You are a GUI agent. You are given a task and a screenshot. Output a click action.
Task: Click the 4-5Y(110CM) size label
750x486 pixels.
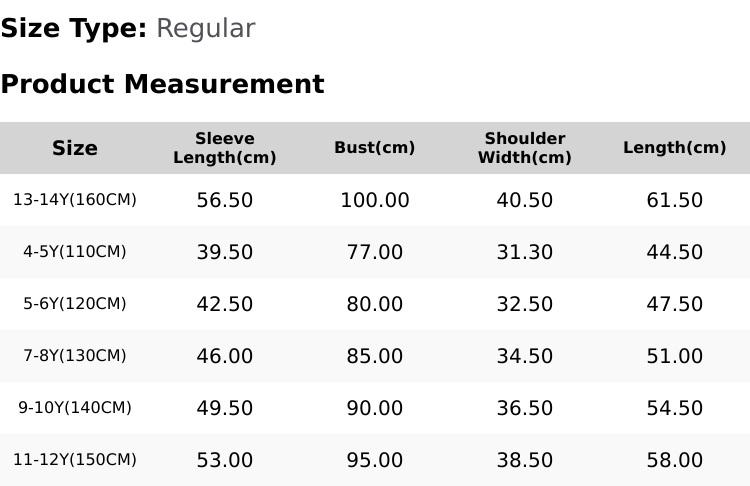tap(75, 252)
